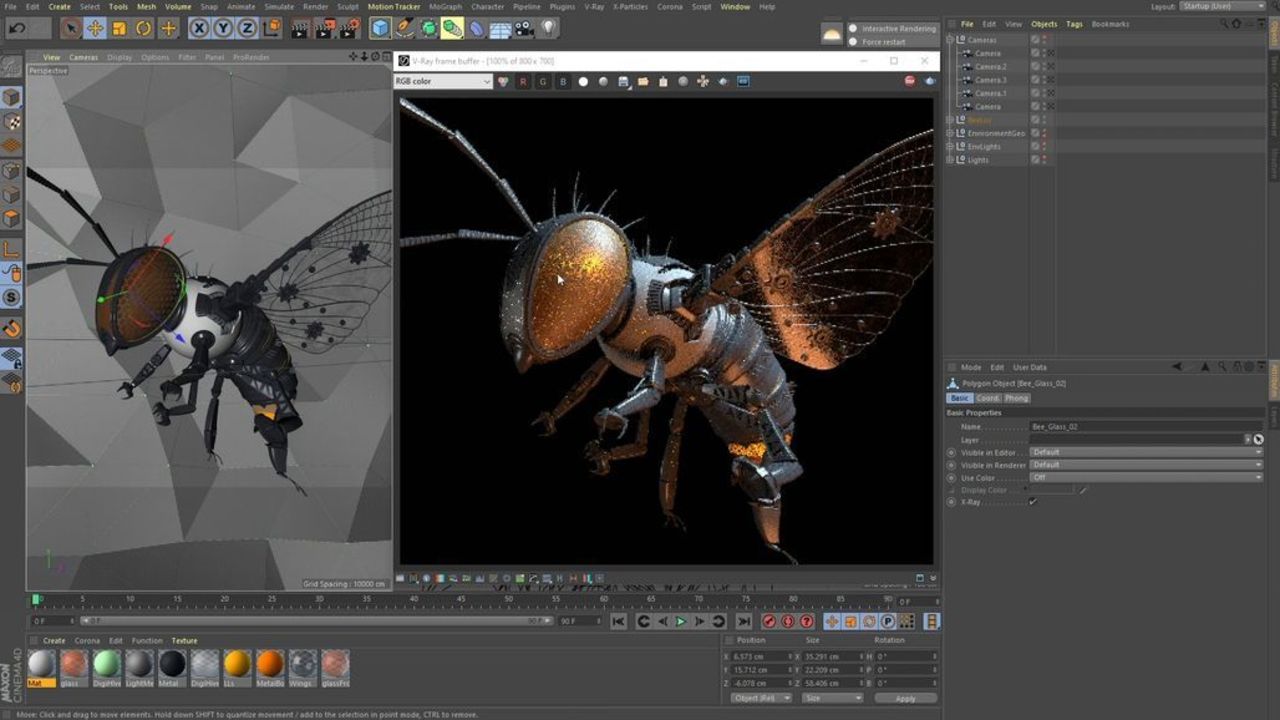Open the Visible in Editor dropdown
The width and height of the screenshot is (1280, 720).
(1145, 452)
